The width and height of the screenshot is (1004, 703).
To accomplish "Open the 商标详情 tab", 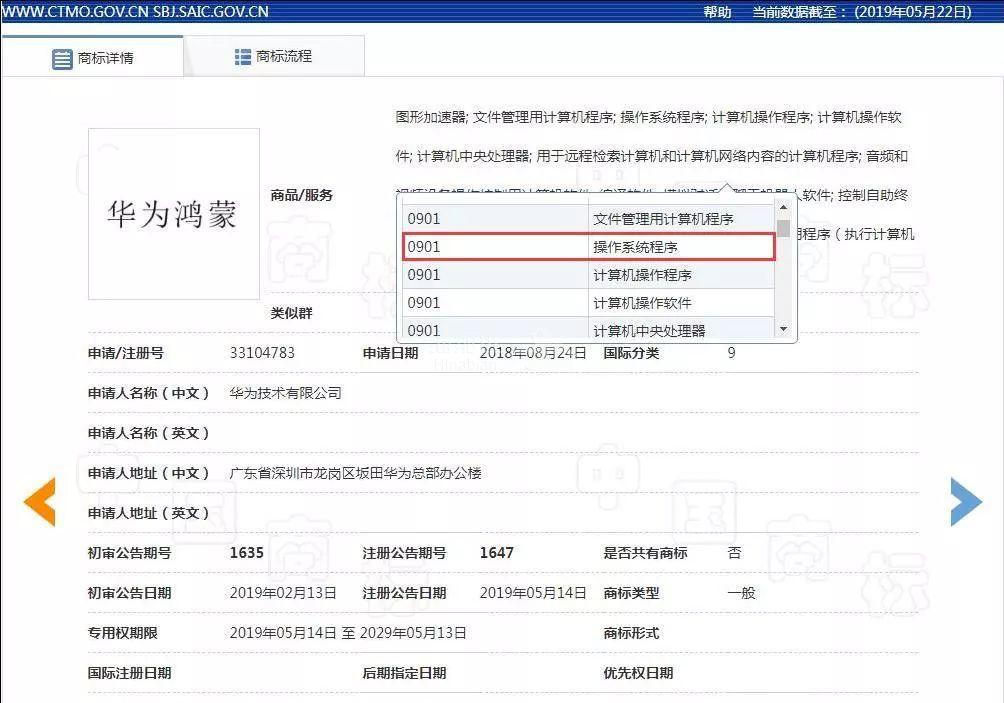I will tap(93, 58).
